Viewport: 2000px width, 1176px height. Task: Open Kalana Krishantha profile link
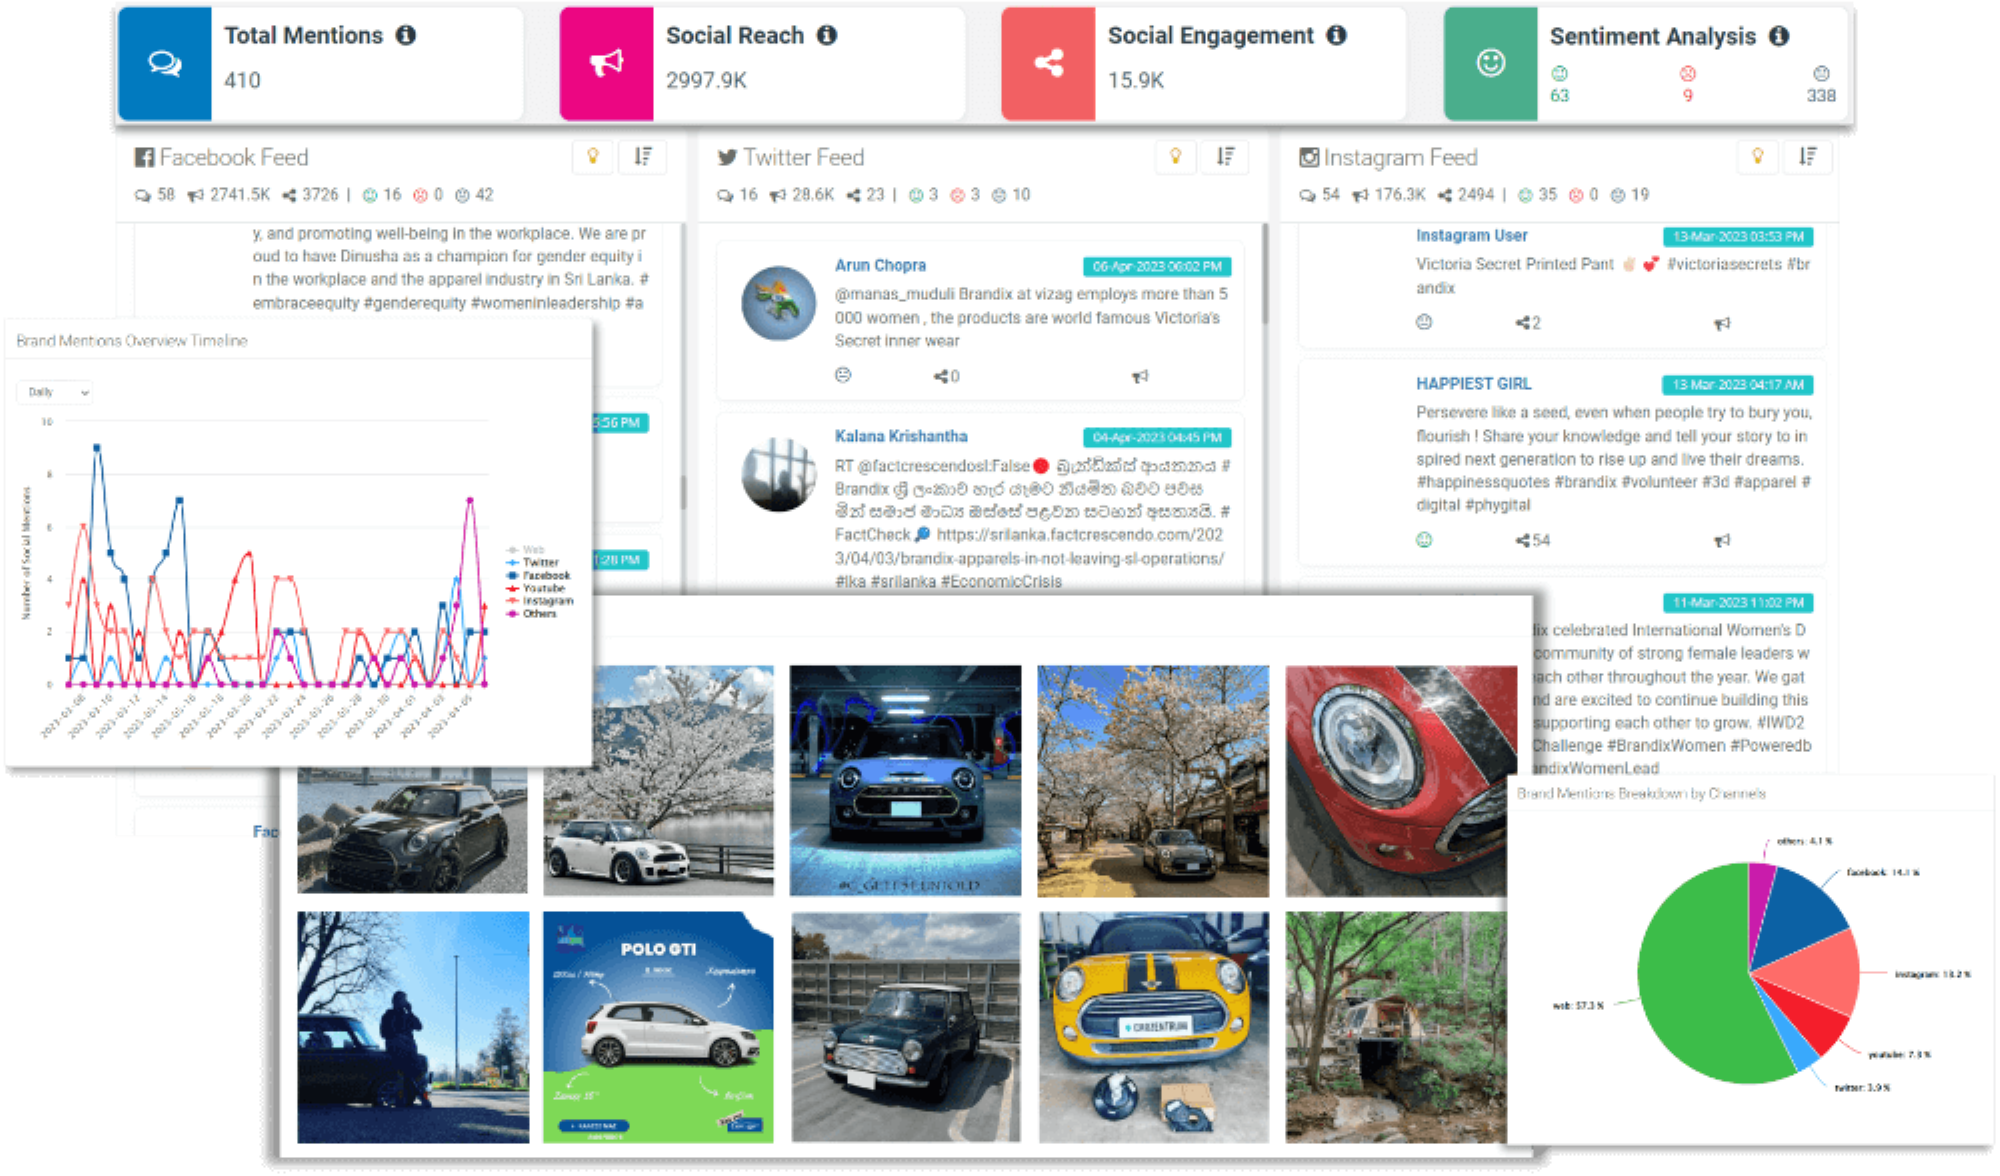[901, 436]
